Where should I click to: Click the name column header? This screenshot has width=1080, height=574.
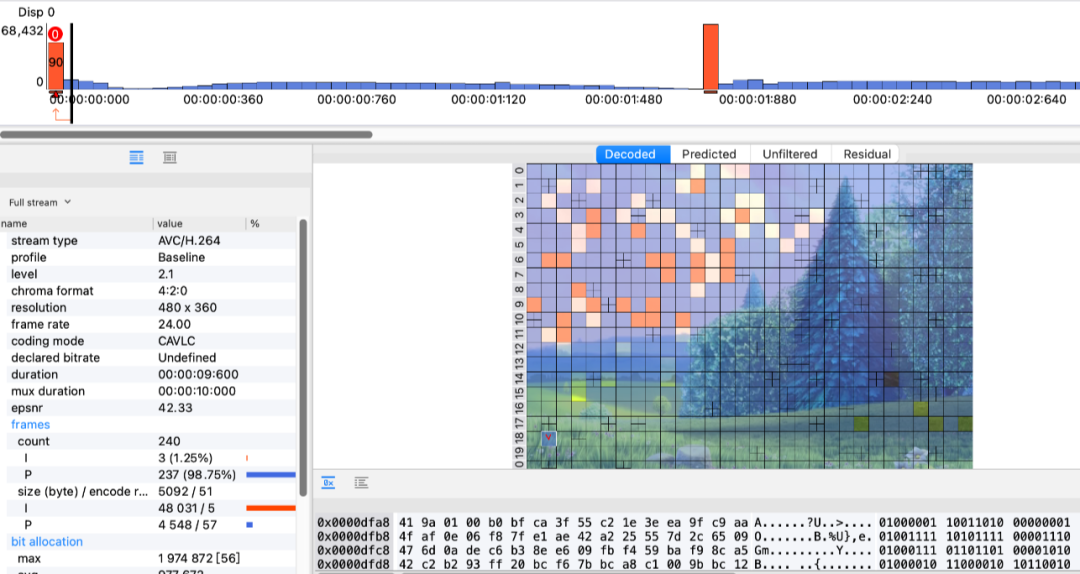(x=14, y=224)
